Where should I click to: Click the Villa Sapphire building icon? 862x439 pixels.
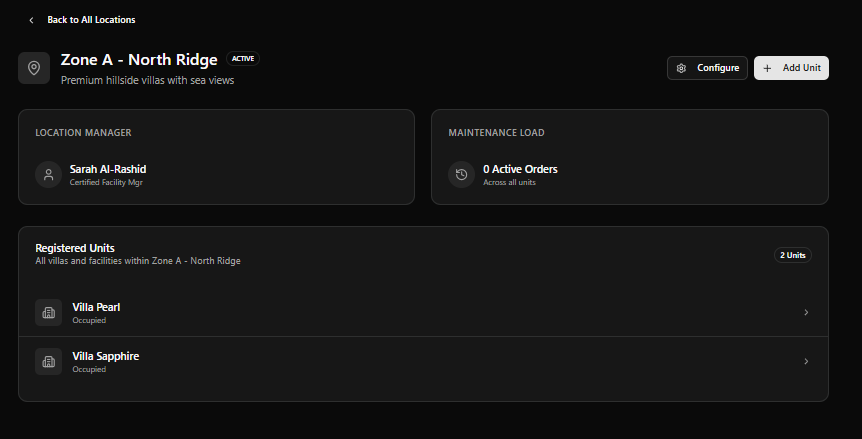tap(48, 362)
